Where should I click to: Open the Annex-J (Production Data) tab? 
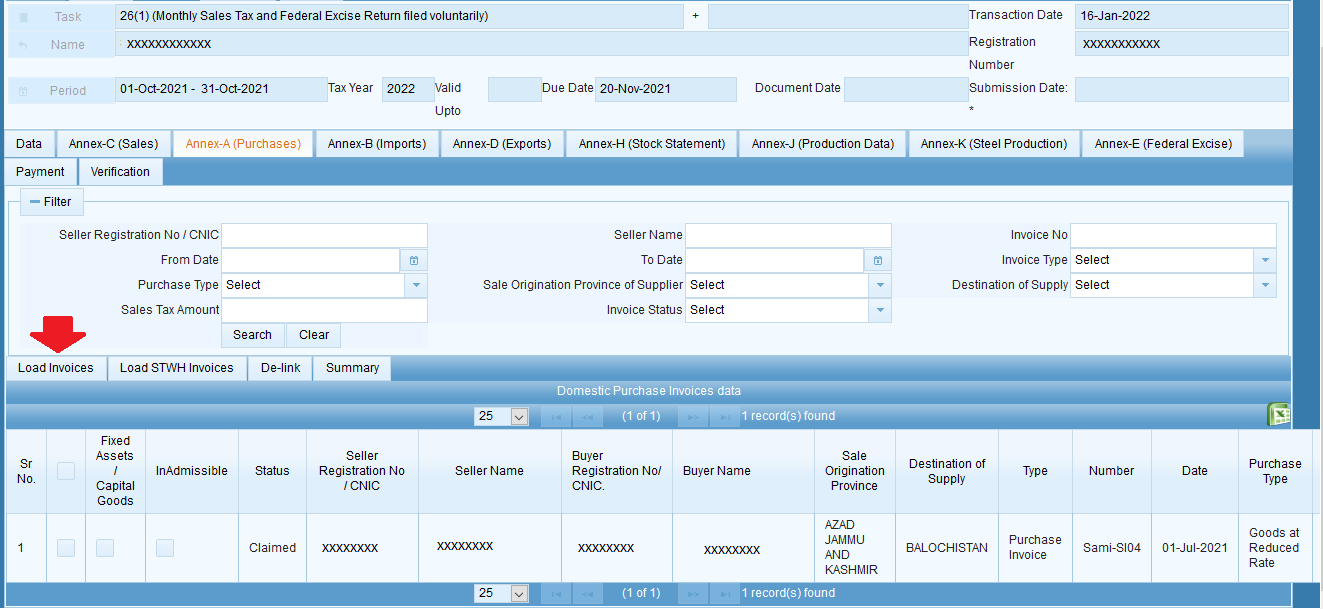click(823, 144)
